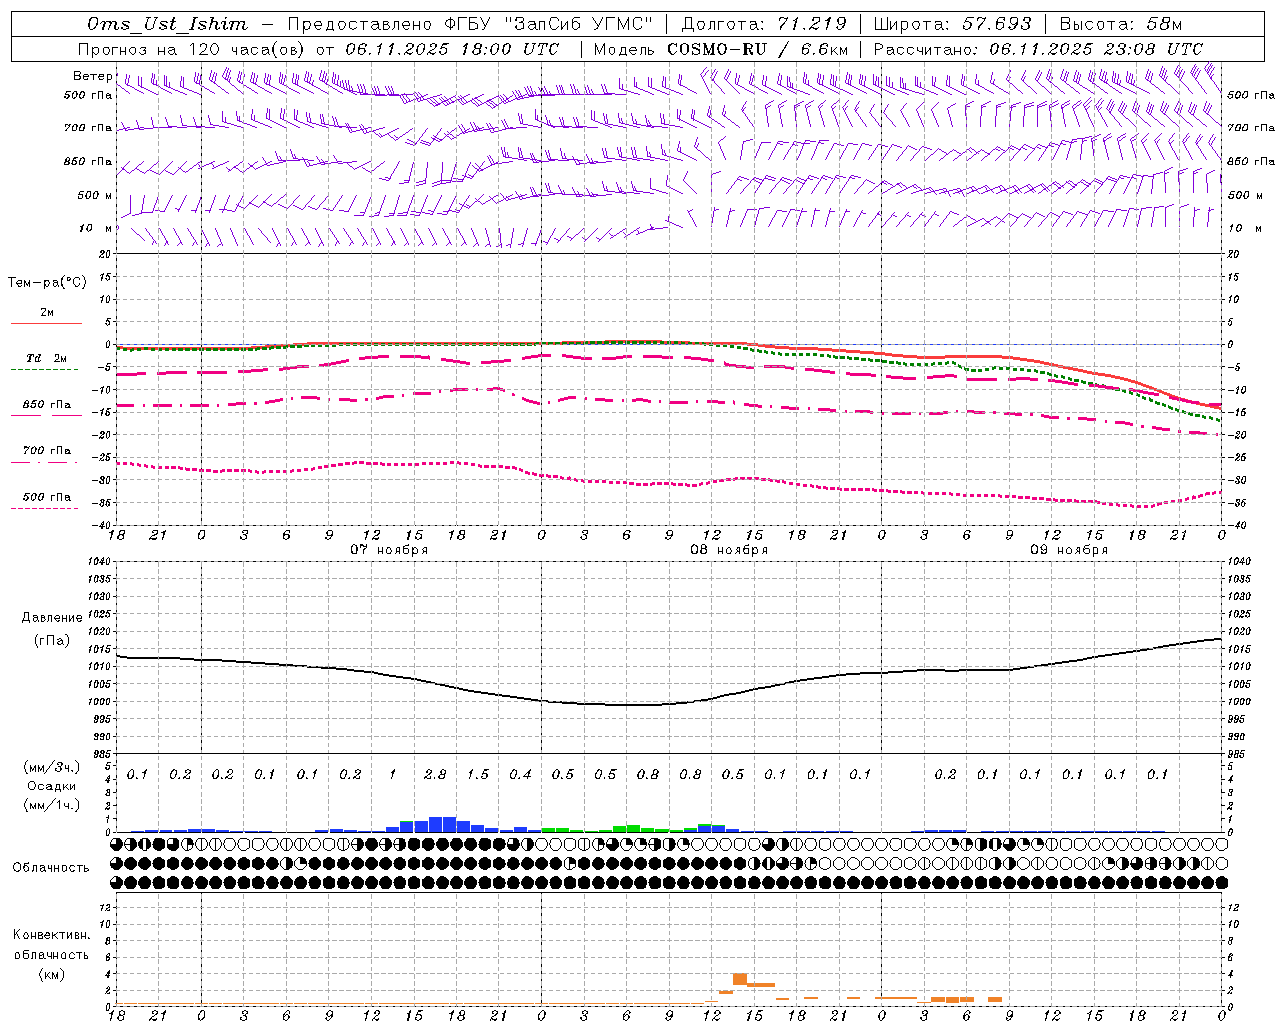
Task: Click the '(мм/3ч.)' precipitation unit label
Action: click(52, 767)
